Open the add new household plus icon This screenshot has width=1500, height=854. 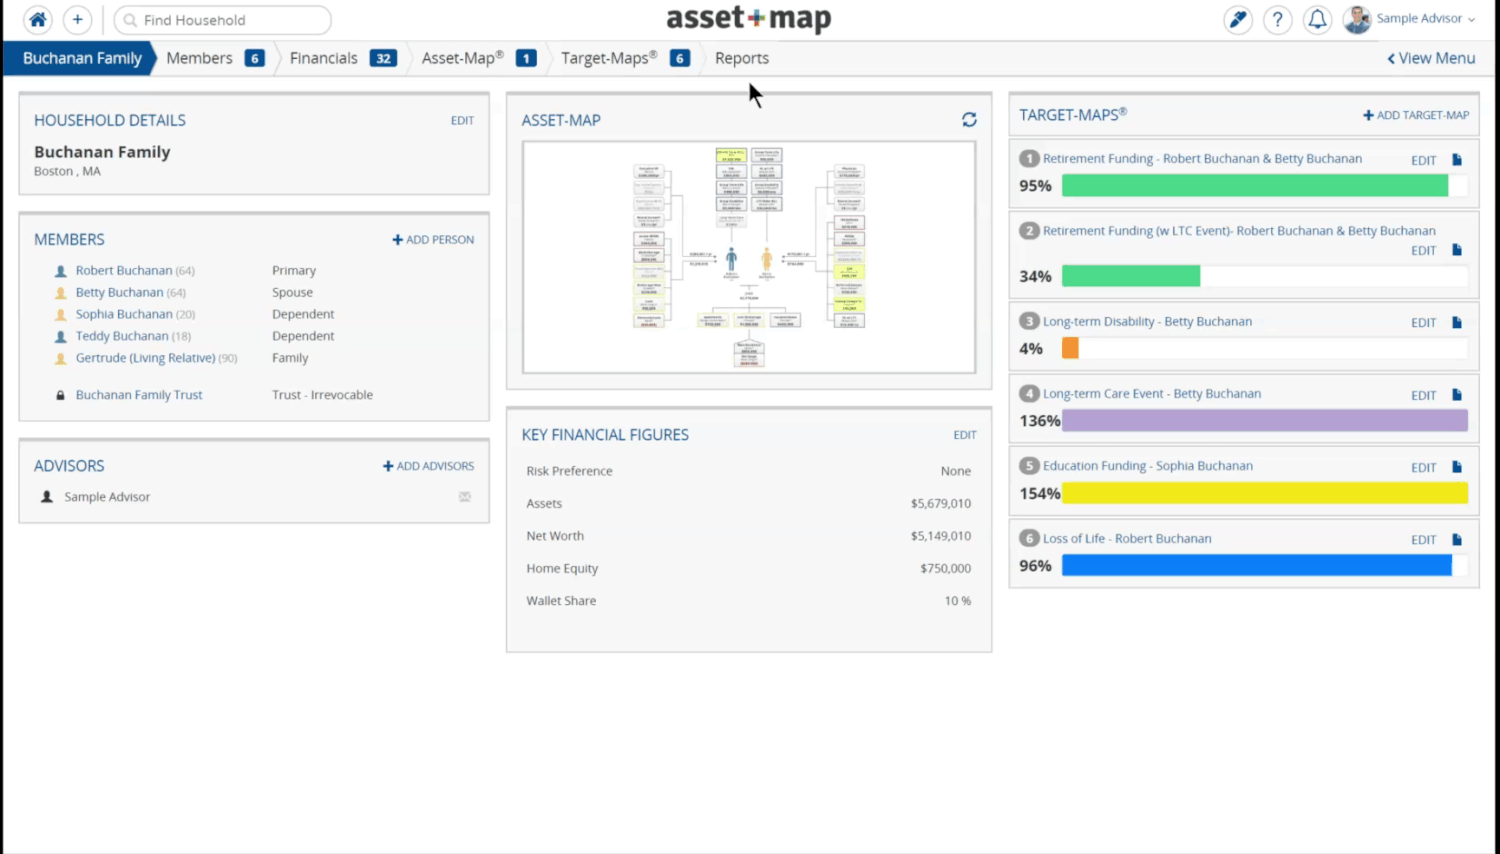point(76,19)
